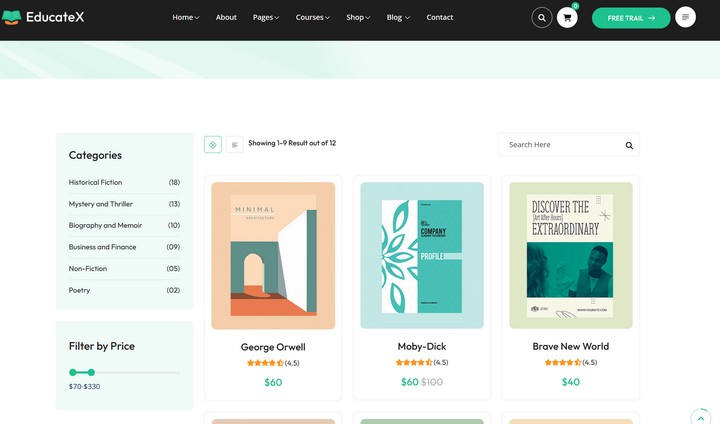Click the cart count badge
Viewport: 720px width, 424px height.
pos(575,6)
